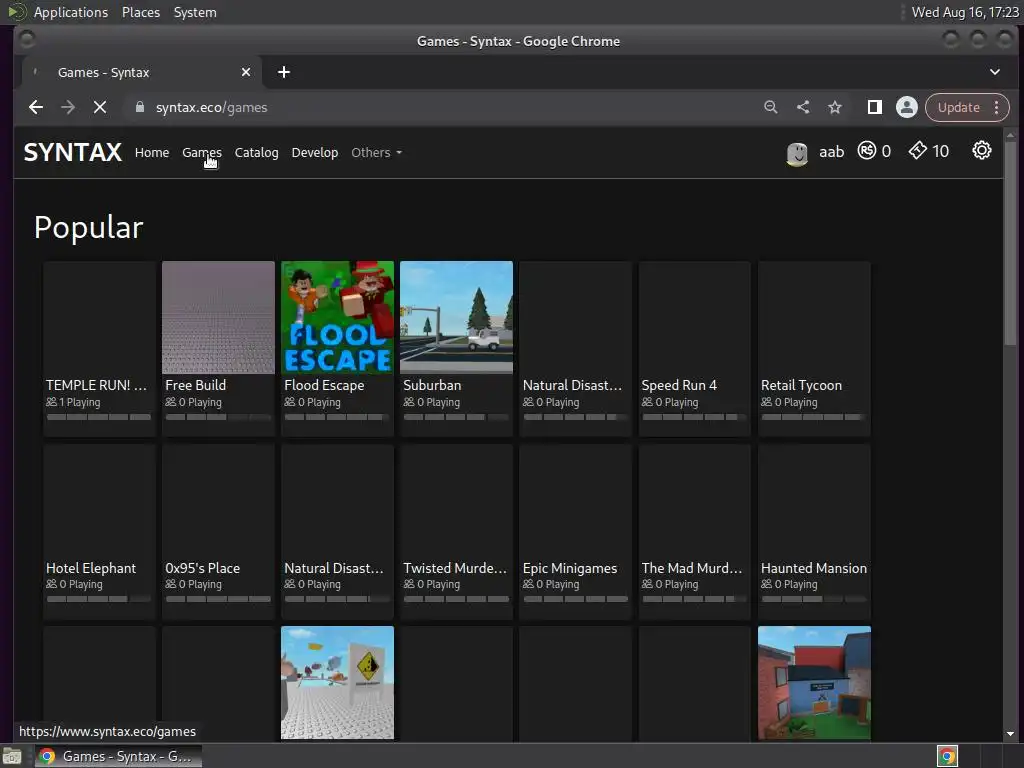Image resolution: width=1024 pixels, height=768 pixels.
Task: Click the aab username link
Action: coord(831,152)
